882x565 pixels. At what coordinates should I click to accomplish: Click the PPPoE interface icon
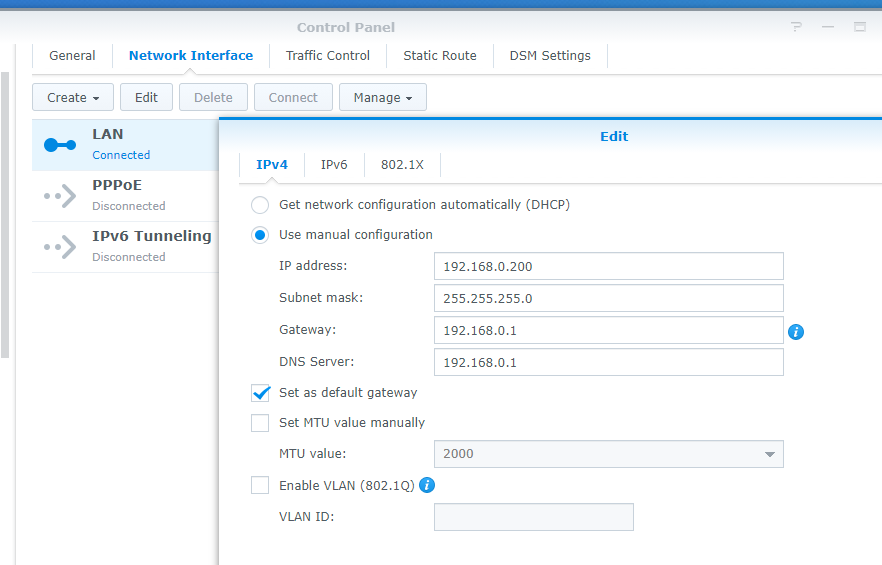60,196
